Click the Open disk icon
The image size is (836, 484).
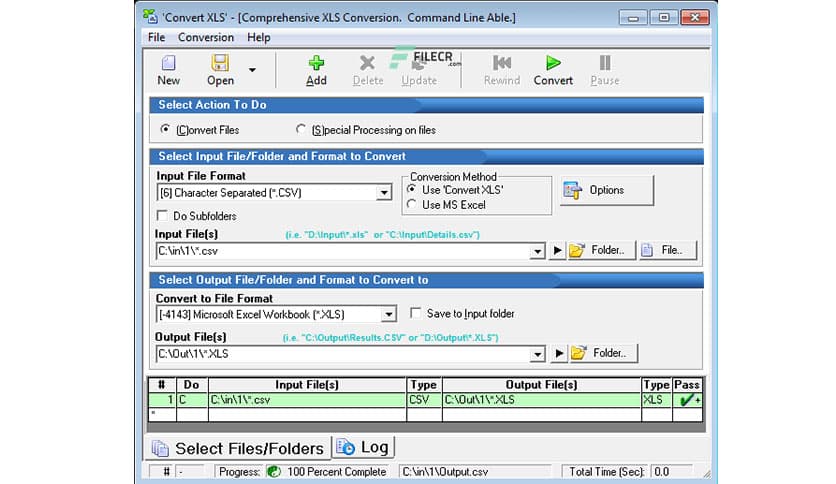[220, 63]
